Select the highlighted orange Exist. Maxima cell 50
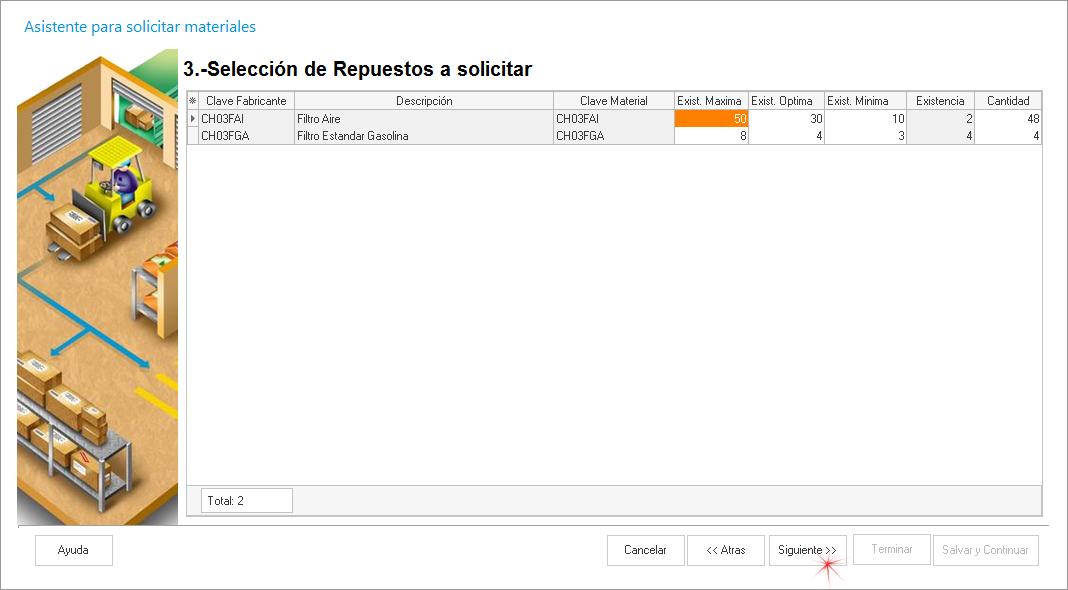This screenshot has width=1068, height=590. coord(711,119)
